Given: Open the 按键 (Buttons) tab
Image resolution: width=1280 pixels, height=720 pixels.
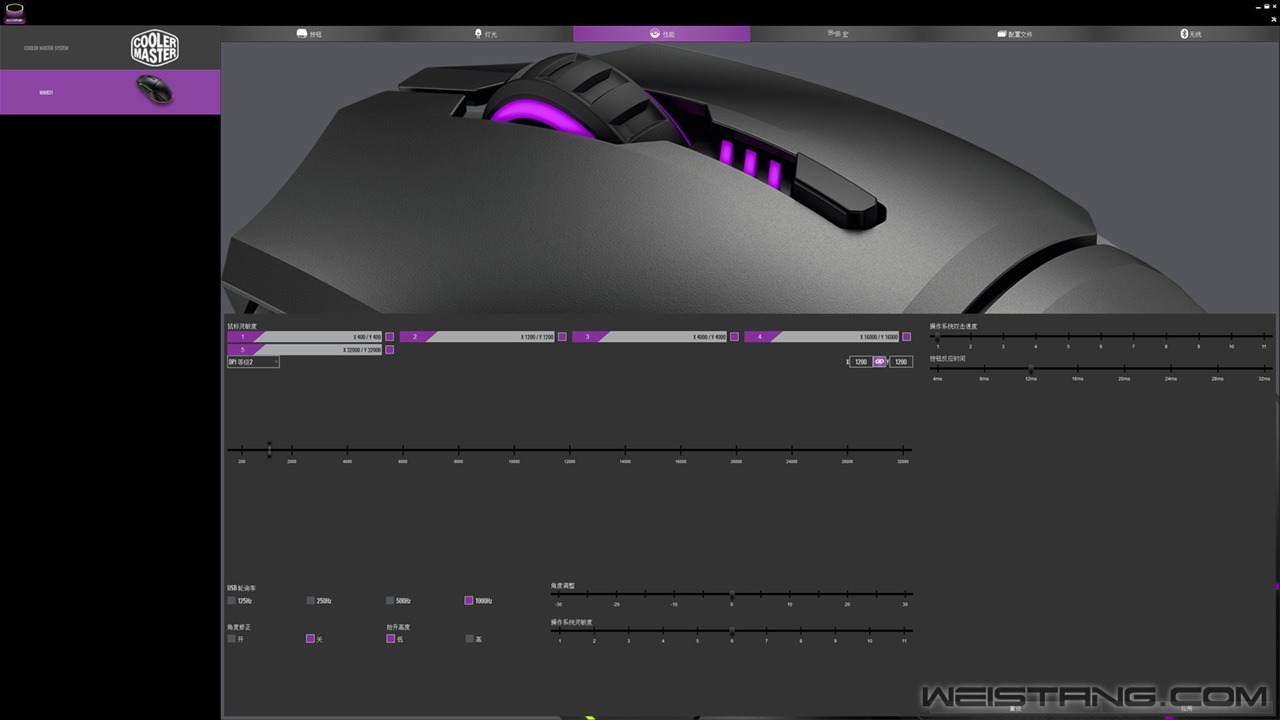Looking at the screenshot, I should [x=308, y=34].
